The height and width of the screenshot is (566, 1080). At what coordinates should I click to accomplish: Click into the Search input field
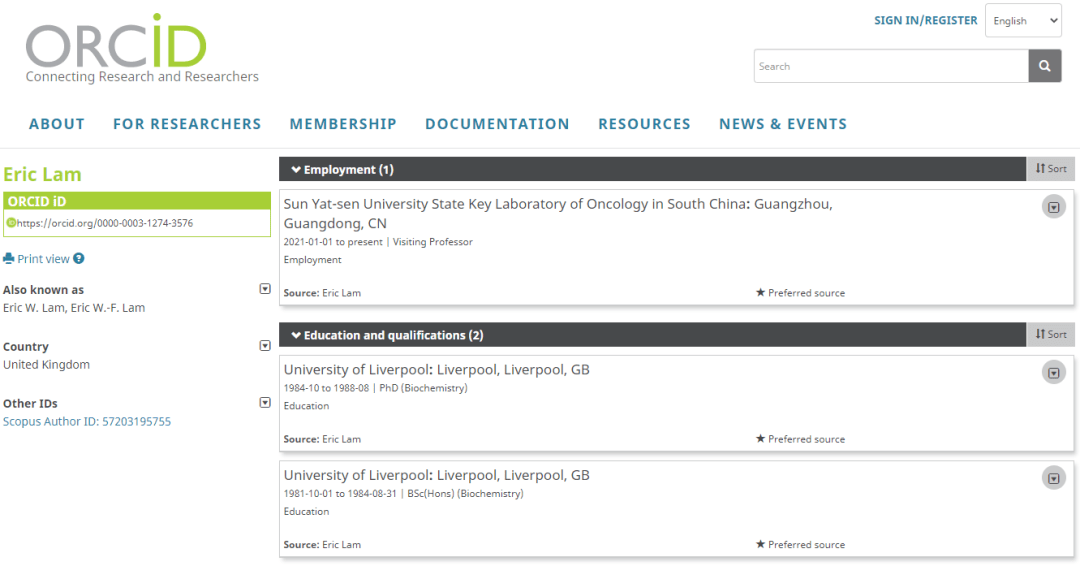tap(890, 66)
